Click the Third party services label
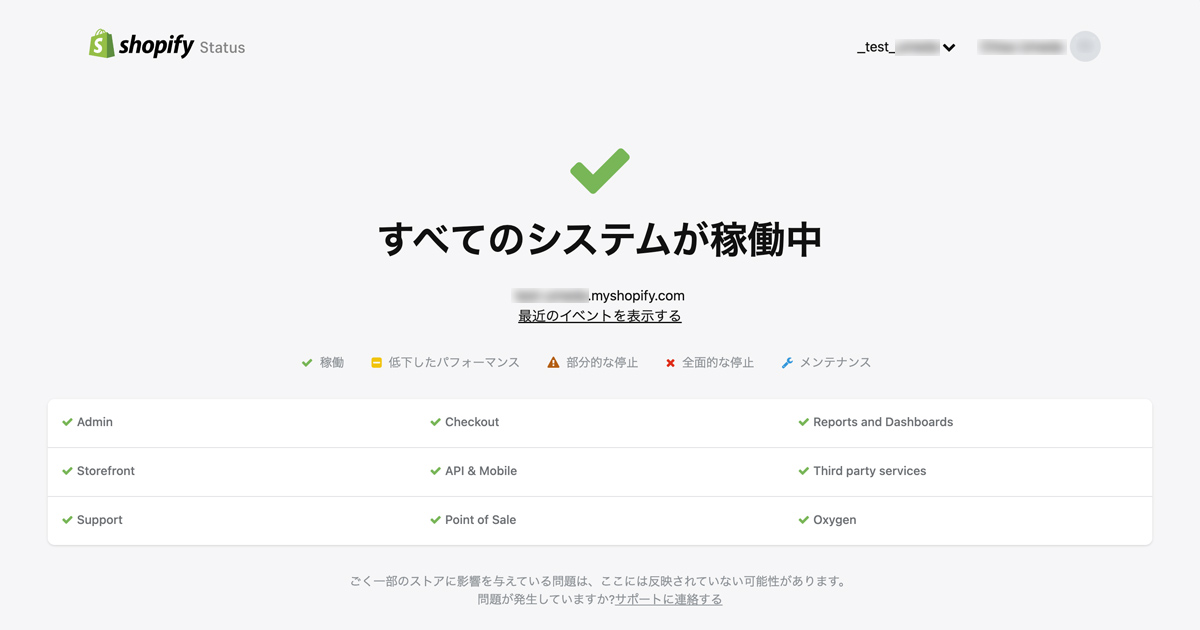The height and width of the screenshot is (630, 1200). 870,471
